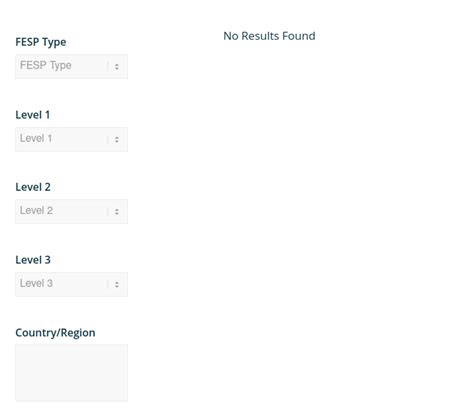Open the Level 1 select box

point(71,139)
